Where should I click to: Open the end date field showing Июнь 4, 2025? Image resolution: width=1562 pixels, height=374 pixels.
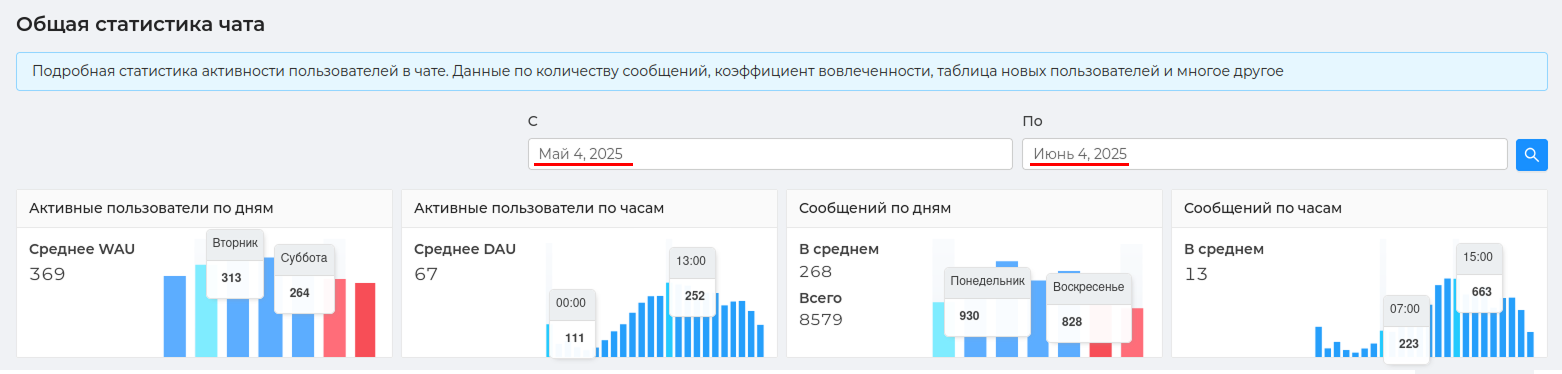tap(1264, 154)
